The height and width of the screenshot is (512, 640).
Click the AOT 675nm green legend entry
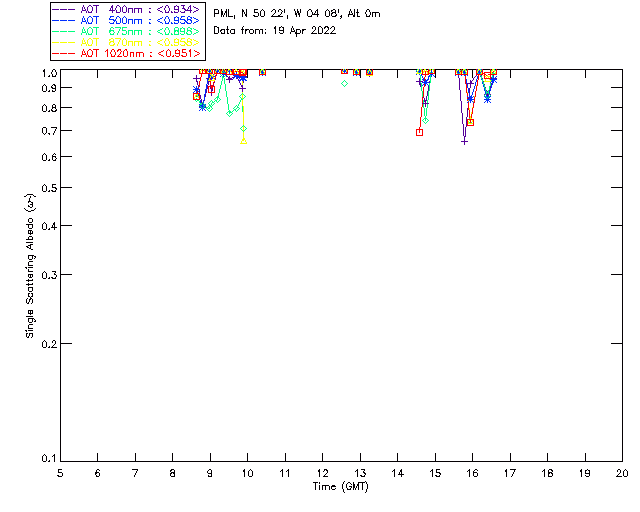(126, 31)
